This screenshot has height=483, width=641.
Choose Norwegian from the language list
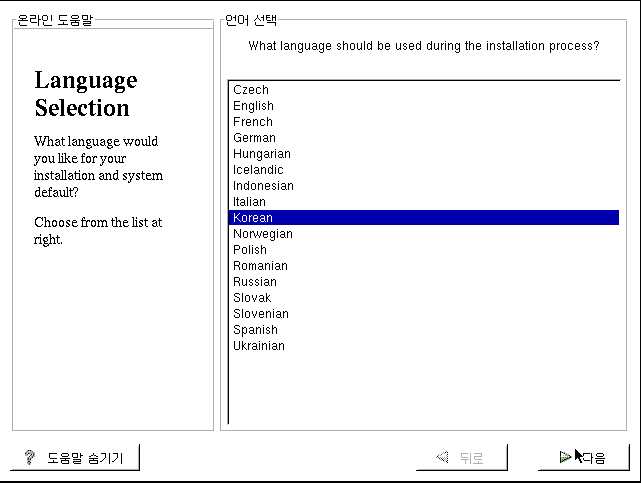tap(263, 234)
